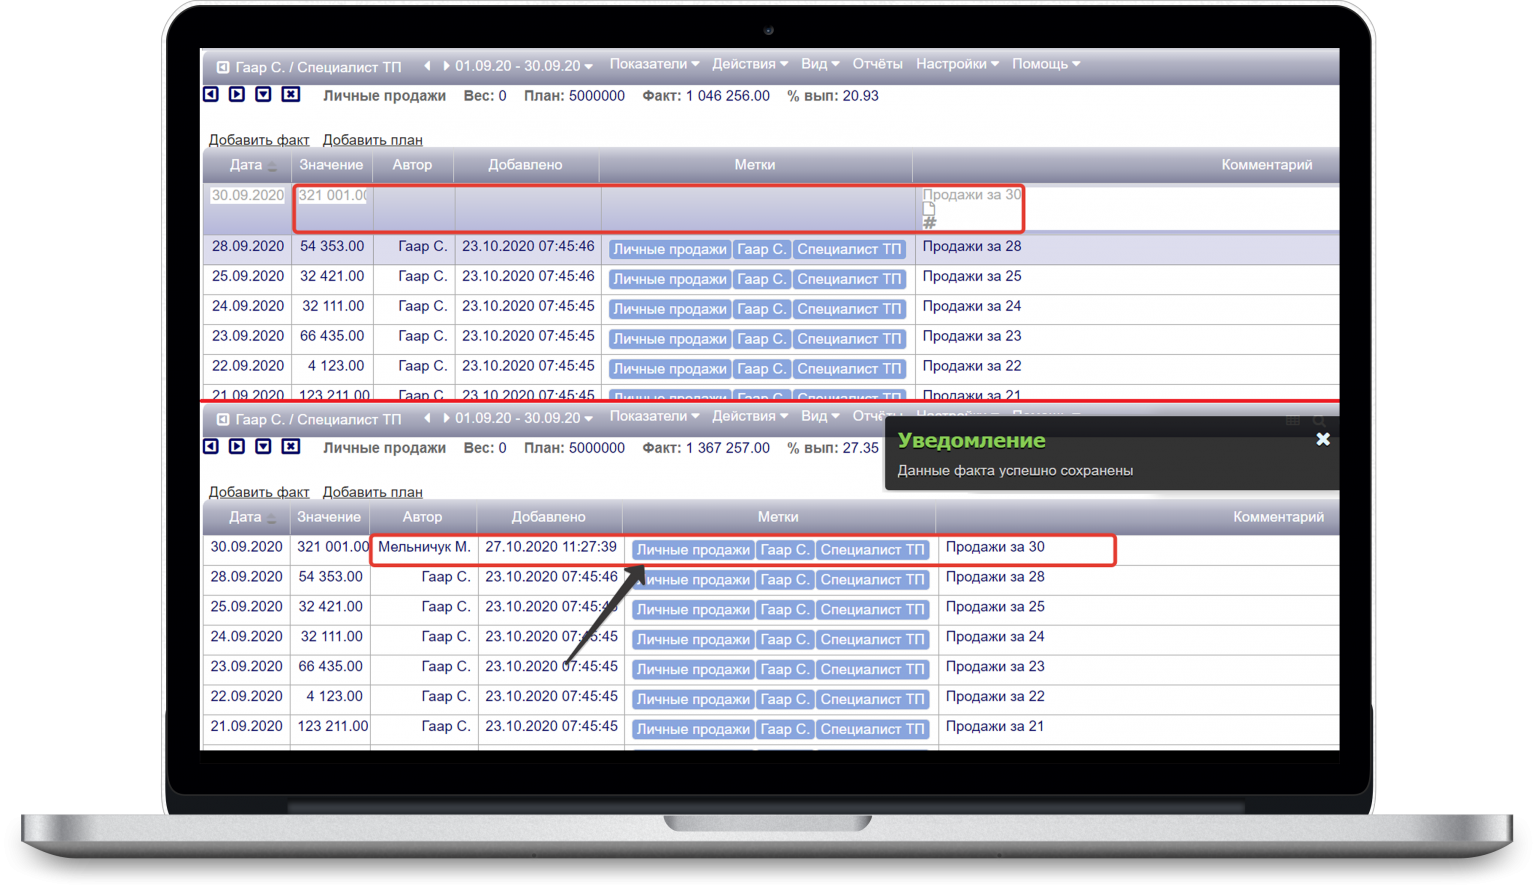Click the X square icon in top panel

290,95
